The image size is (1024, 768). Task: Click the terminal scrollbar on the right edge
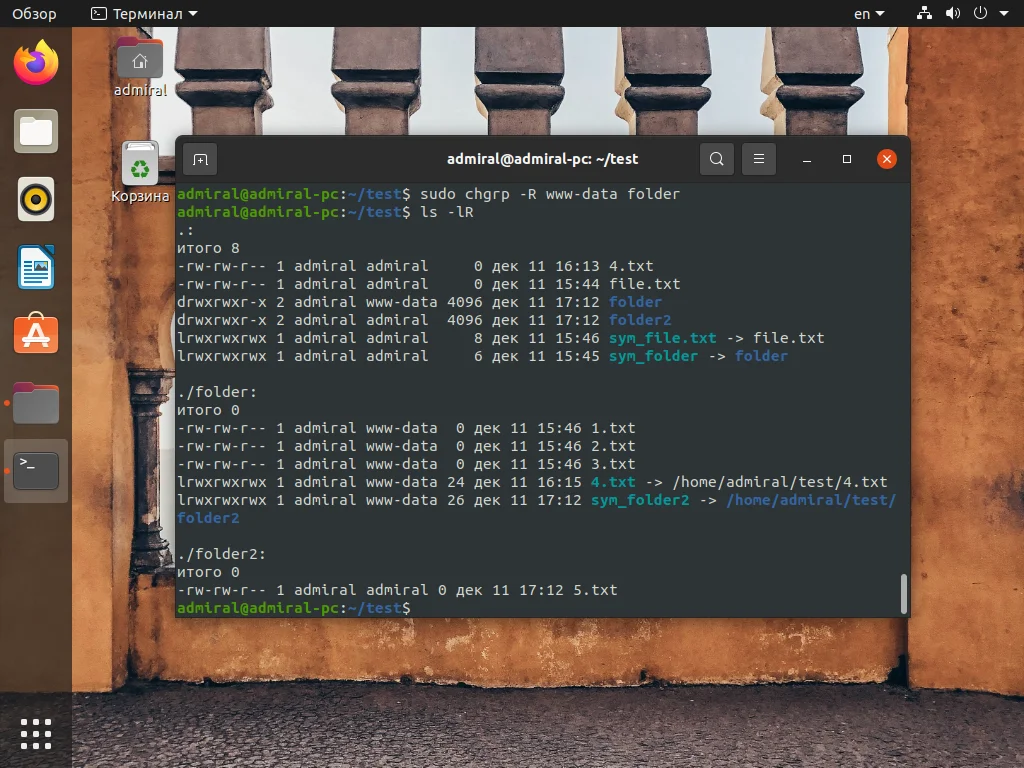(x=903, y=592)
